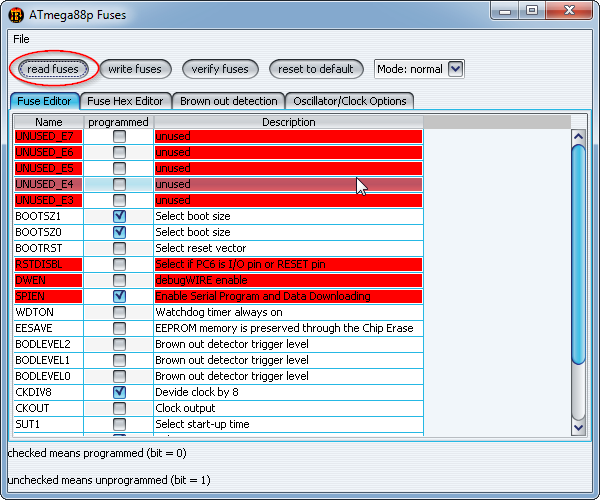This screenshot has width=600, height=500.
Task: Click the scrollbar down arrow
Action: click(x=578, y=428)
